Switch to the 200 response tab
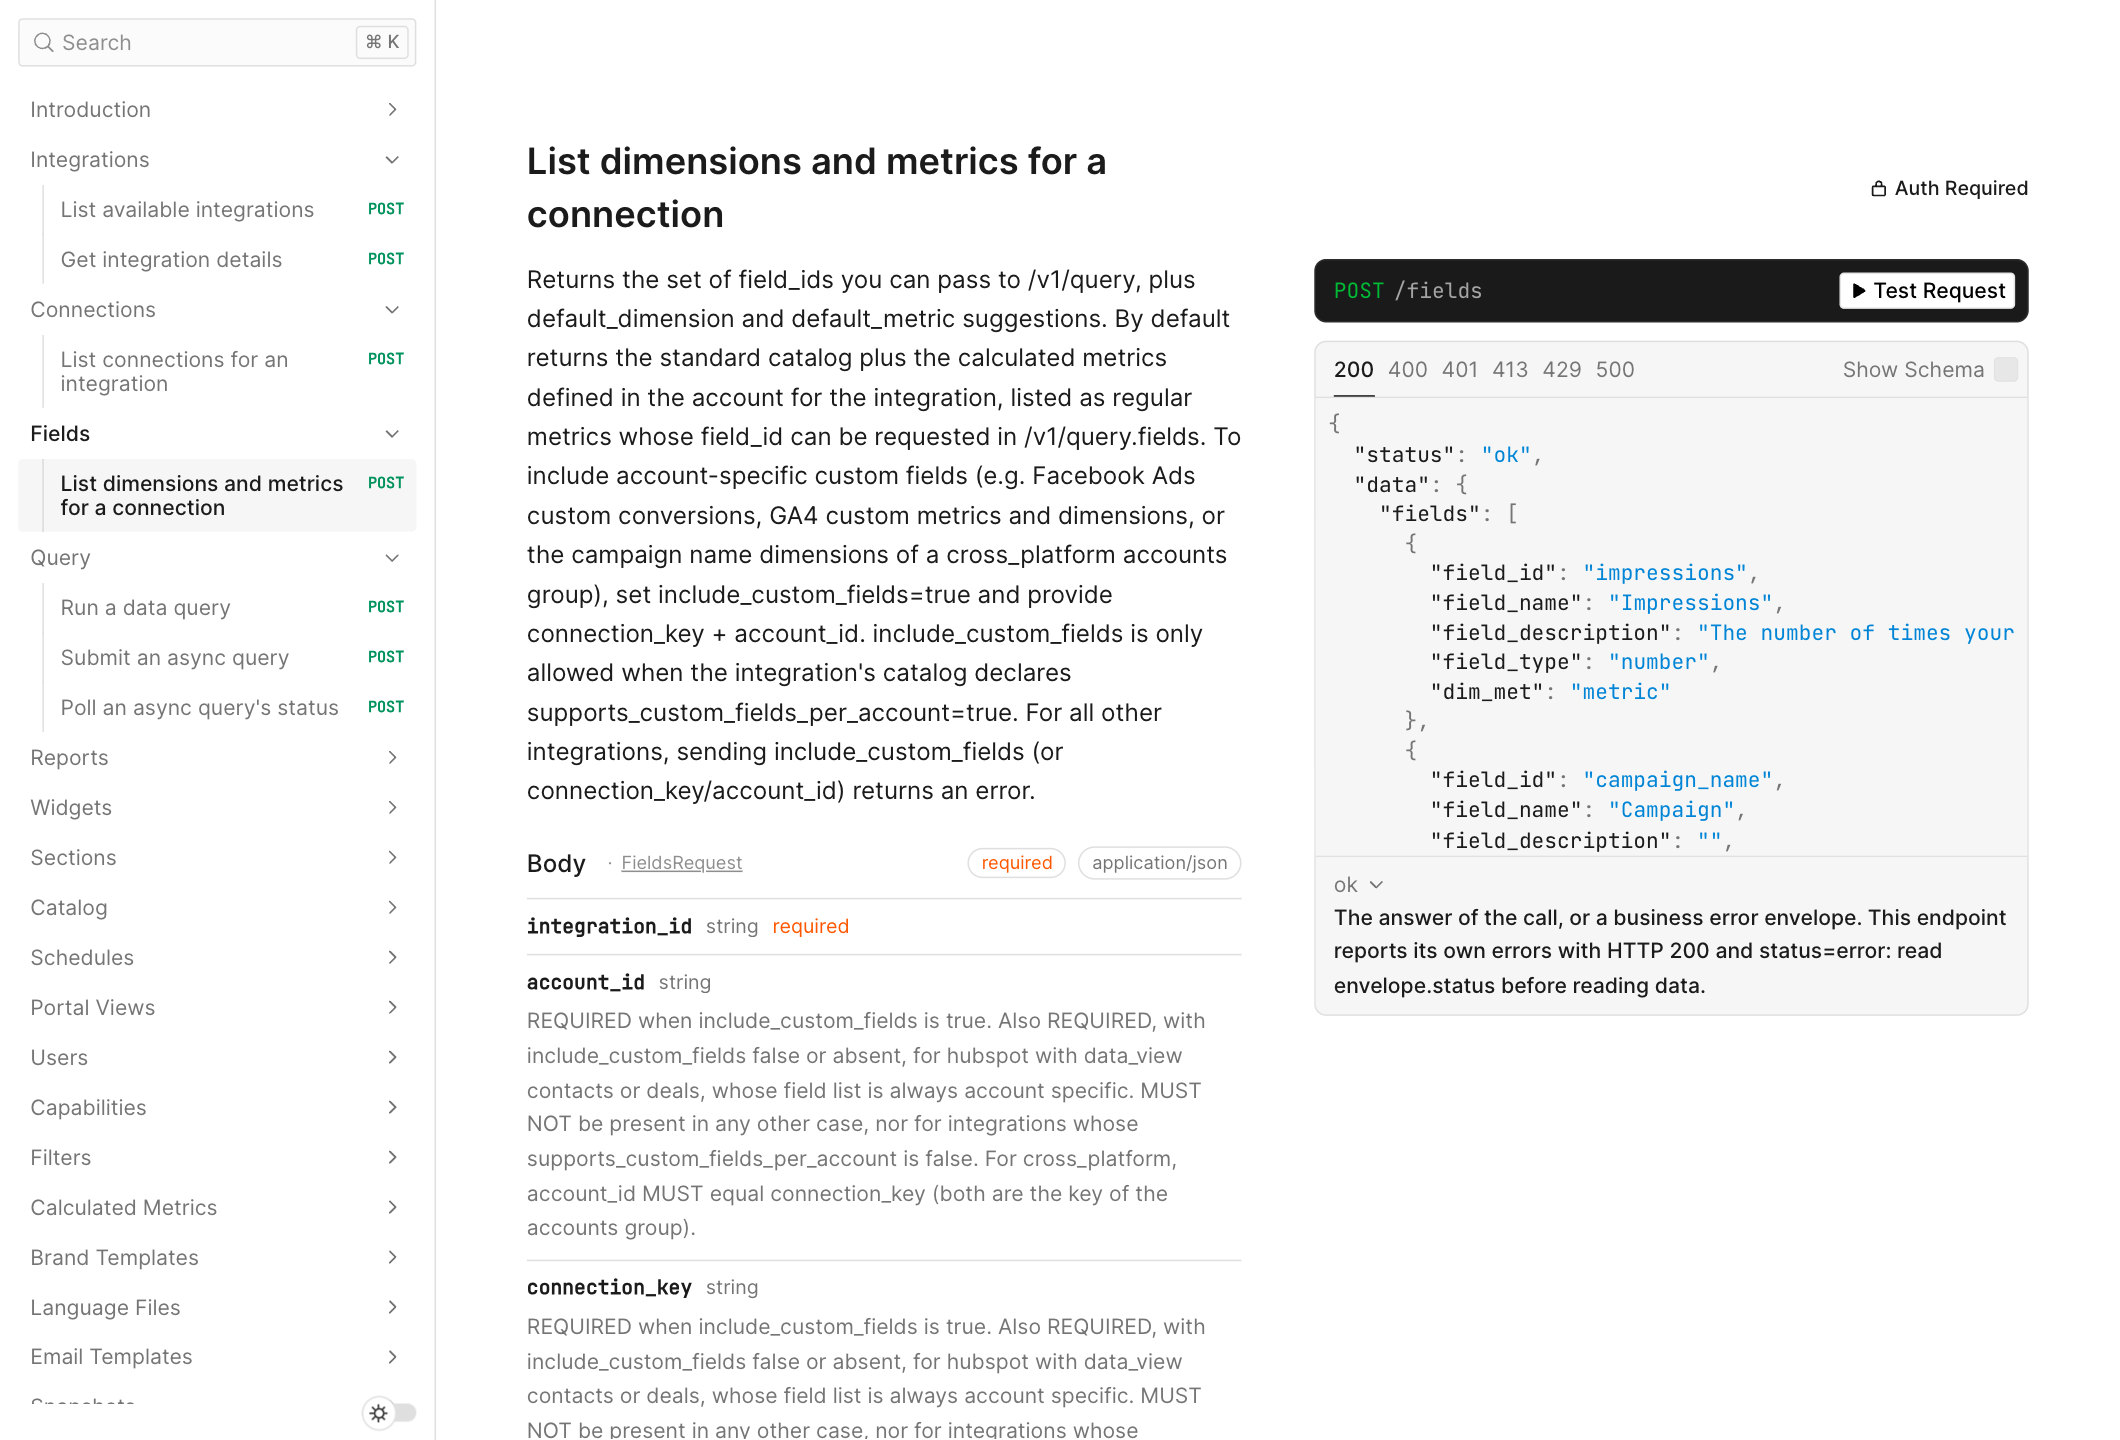The width and height of the screenshot is (2120, 1440). tap(1353, 369)
